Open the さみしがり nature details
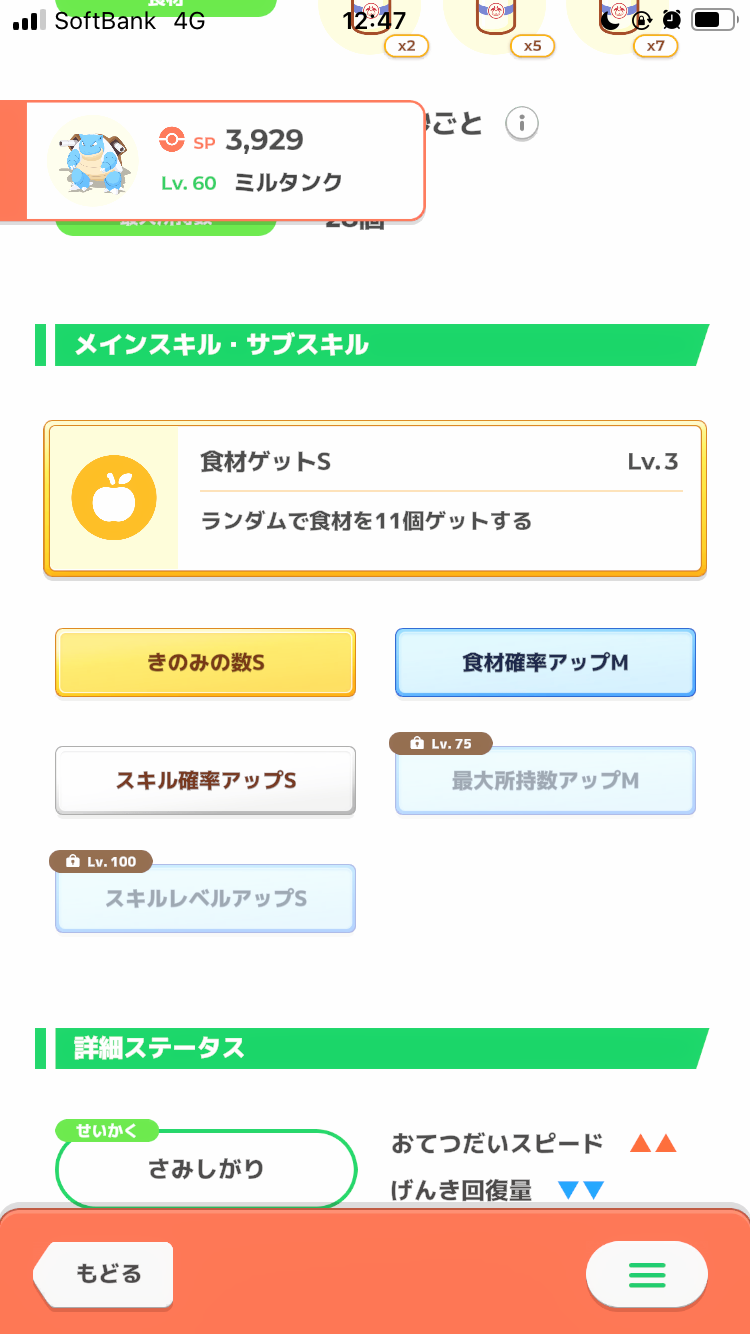 click(x=206, y=1168)
